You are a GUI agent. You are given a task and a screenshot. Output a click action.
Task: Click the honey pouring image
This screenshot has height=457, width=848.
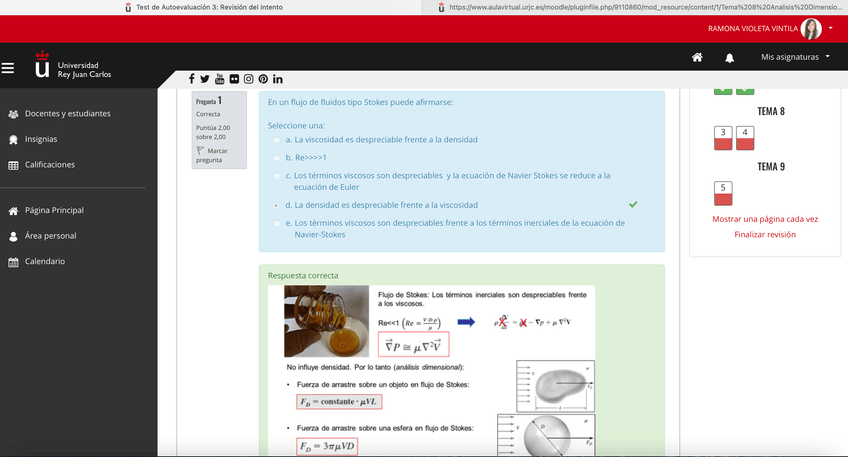pyautogui.click(x=327, y=321)
